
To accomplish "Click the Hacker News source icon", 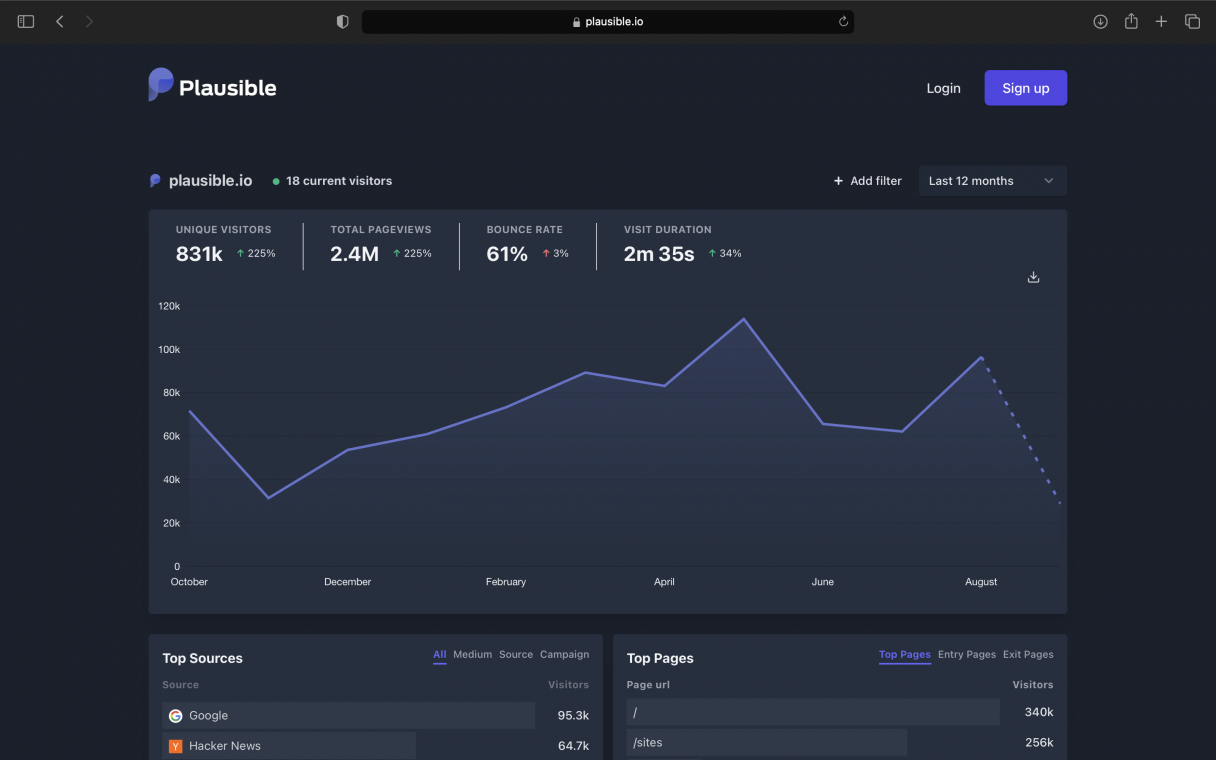I will click(x=176, y=746).
